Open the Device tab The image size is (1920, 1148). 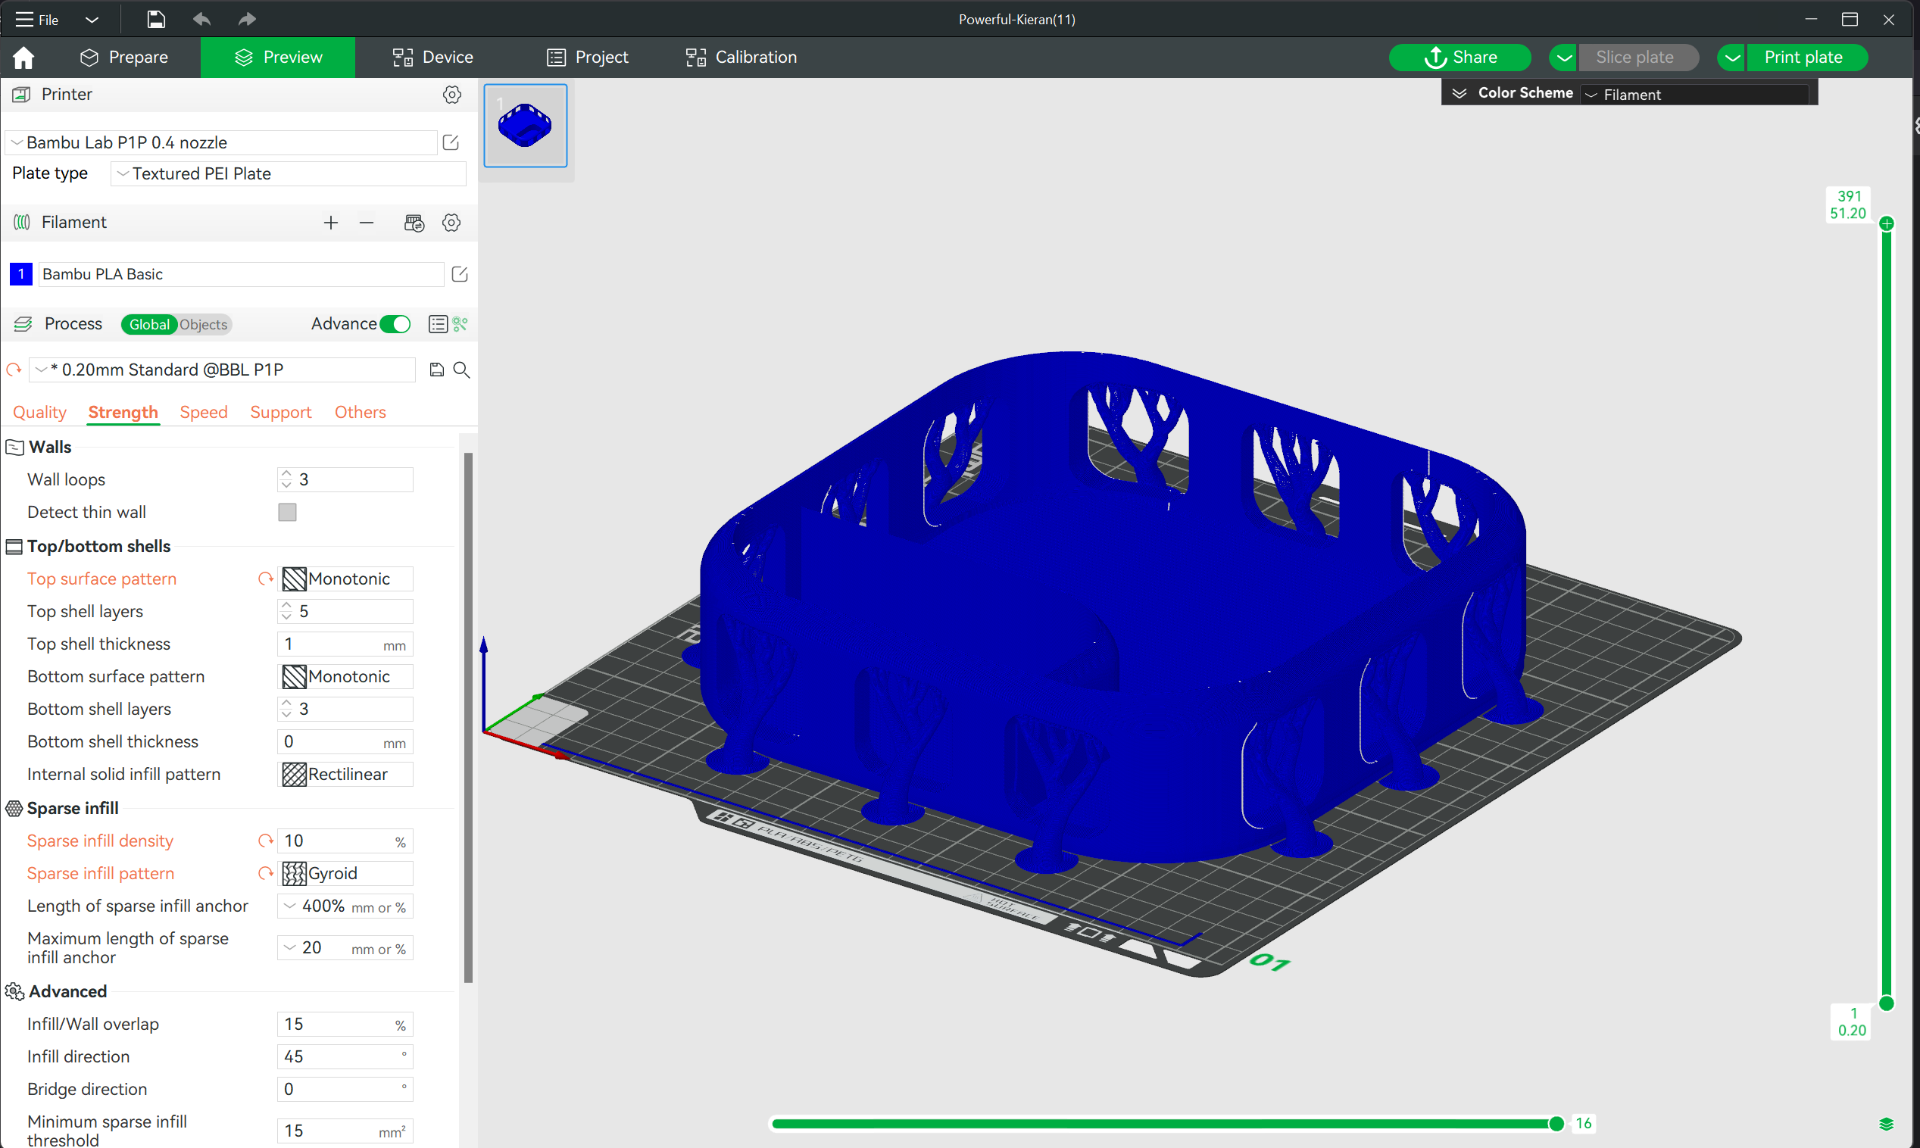[x=433, y=57]
